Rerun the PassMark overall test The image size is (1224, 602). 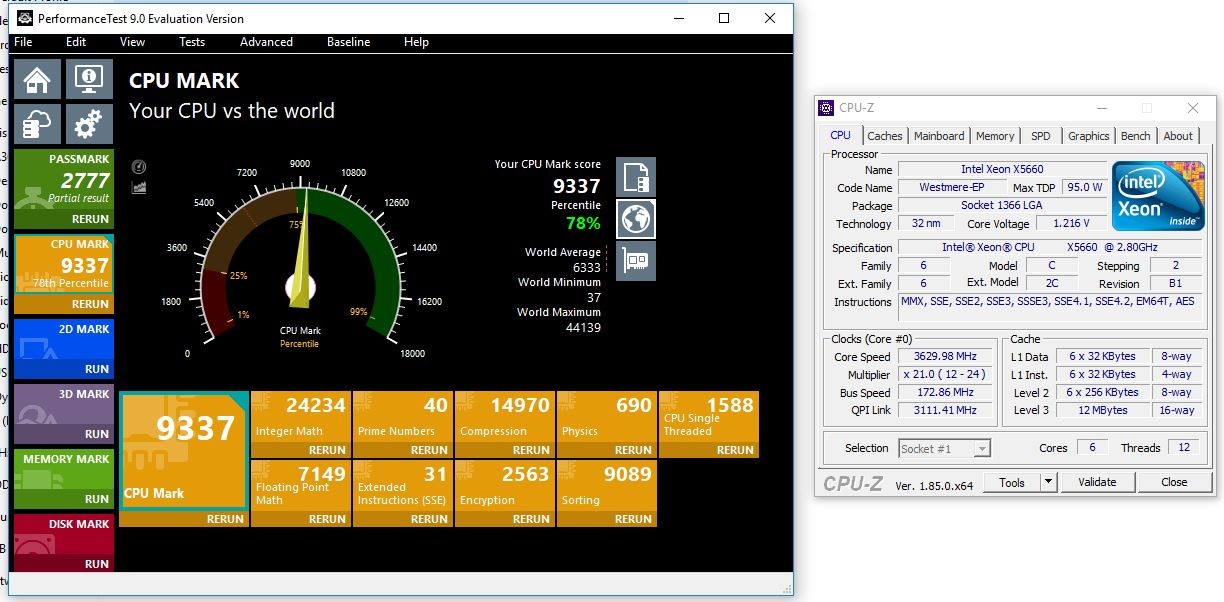click(62, 219)
